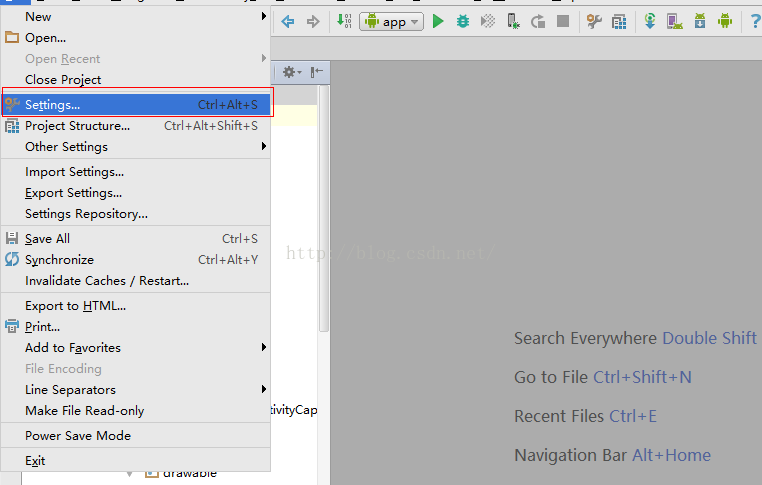The width and height of the screenshot is (762, 485).
Task: Open the project panel gear options
Action: (x=292, y=72)
